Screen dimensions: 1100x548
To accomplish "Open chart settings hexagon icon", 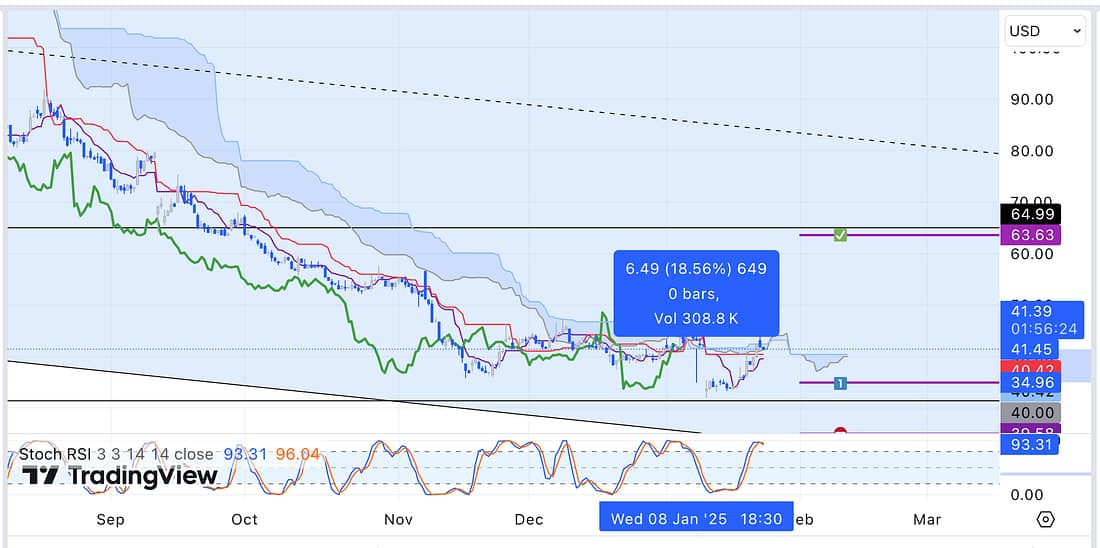I will pos(1045,519).
